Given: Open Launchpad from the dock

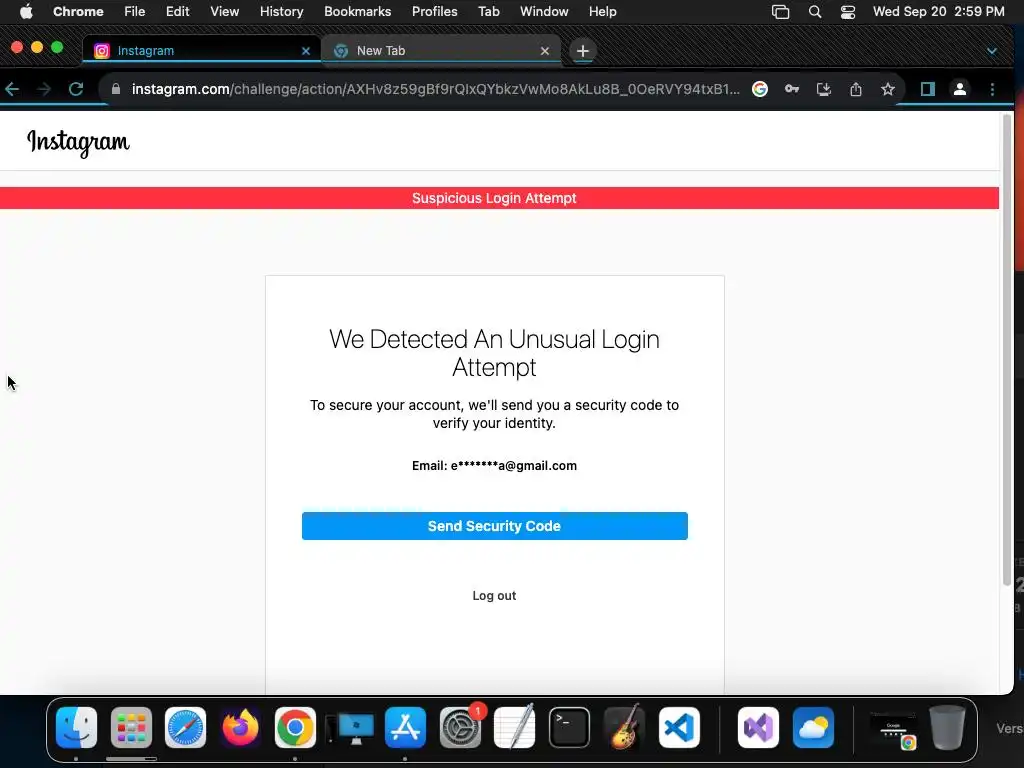Looking at the screenshot, I should click(x=131, y=728).
